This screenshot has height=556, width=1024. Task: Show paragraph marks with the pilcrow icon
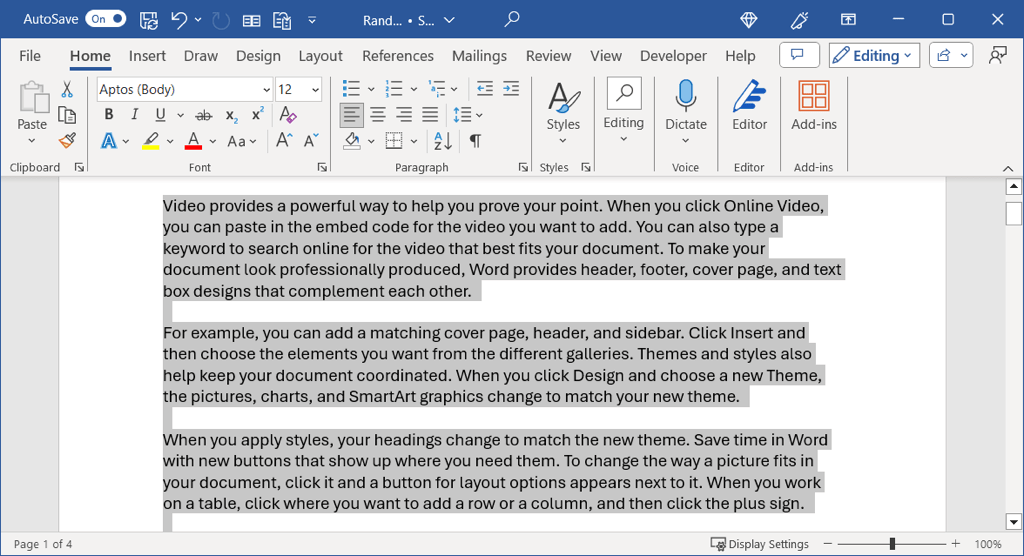(475, 141)
